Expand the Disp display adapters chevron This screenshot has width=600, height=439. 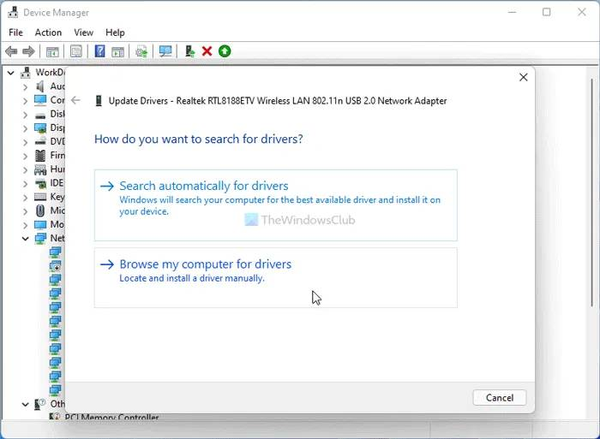click(25, 129)
